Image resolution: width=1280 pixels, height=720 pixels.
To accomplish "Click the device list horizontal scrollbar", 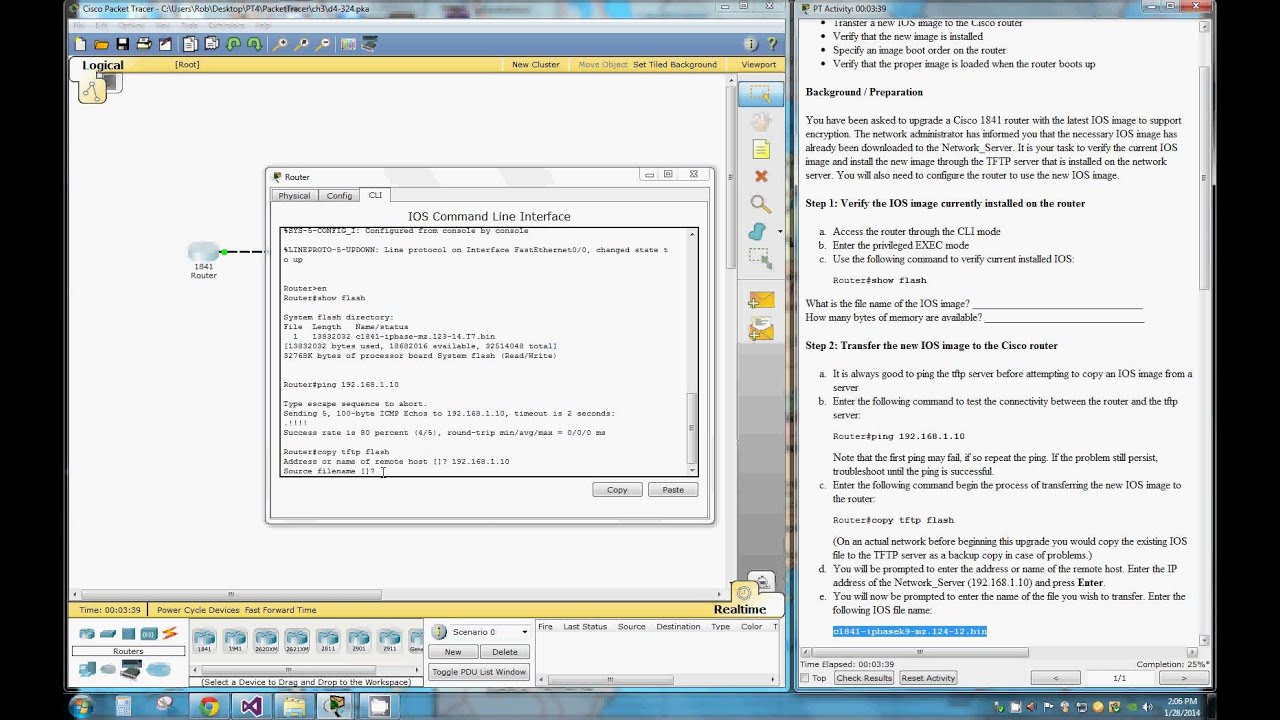I will click(x=290, y=671).
